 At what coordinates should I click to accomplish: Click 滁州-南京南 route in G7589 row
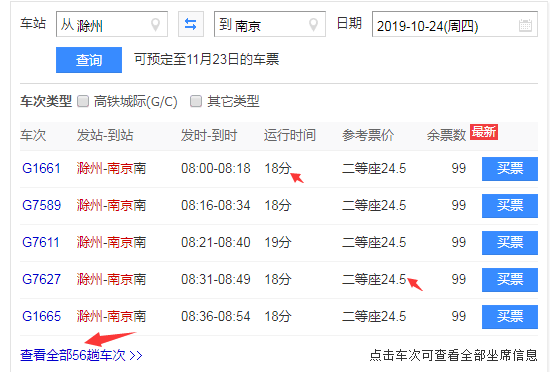point(111,205)
